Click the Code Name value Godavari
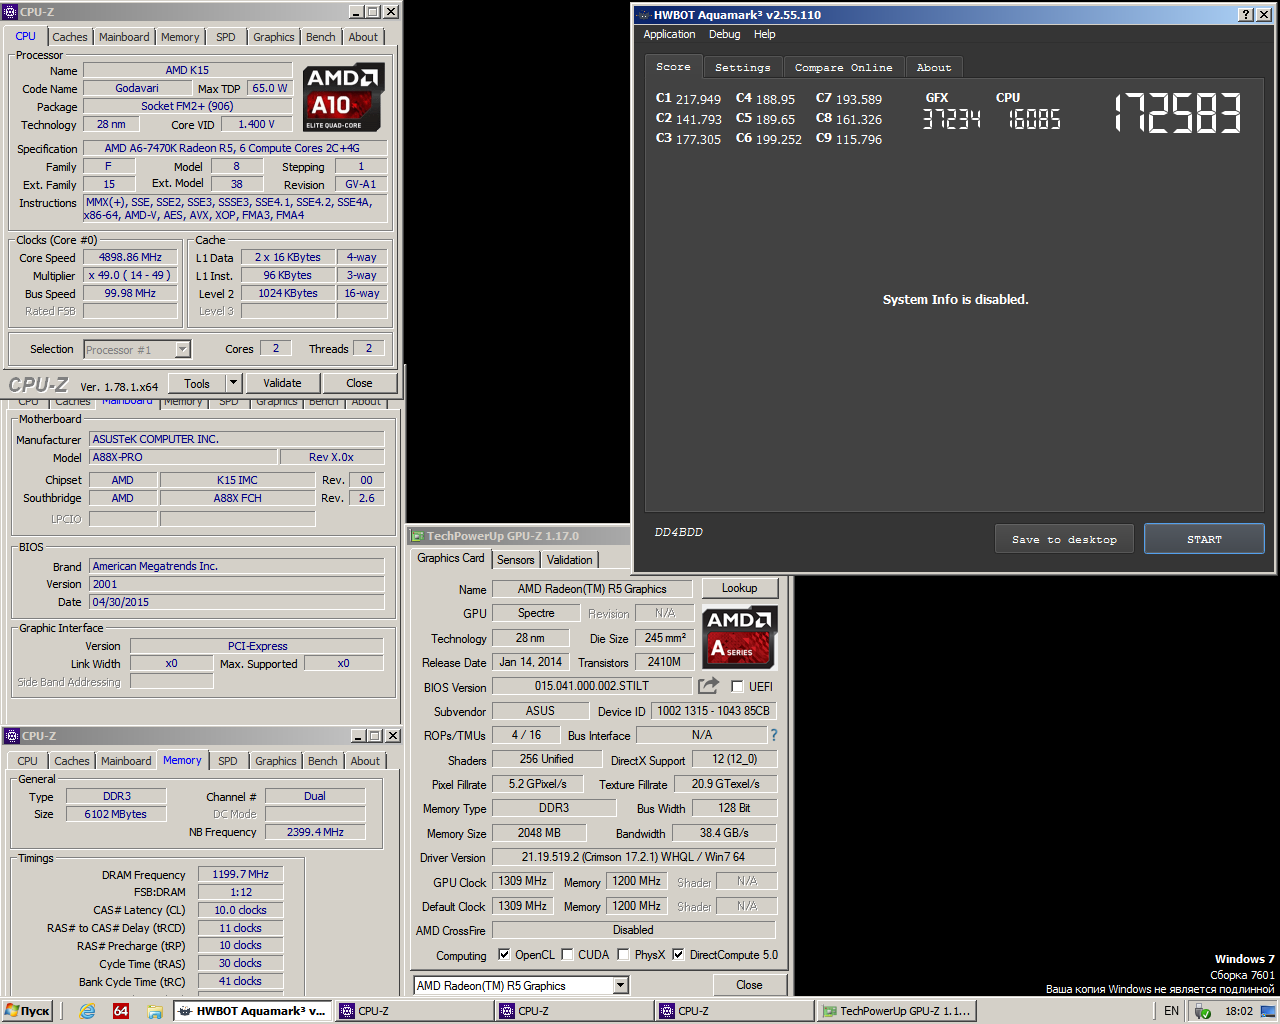1280x1024 pixels. [137, 88]
